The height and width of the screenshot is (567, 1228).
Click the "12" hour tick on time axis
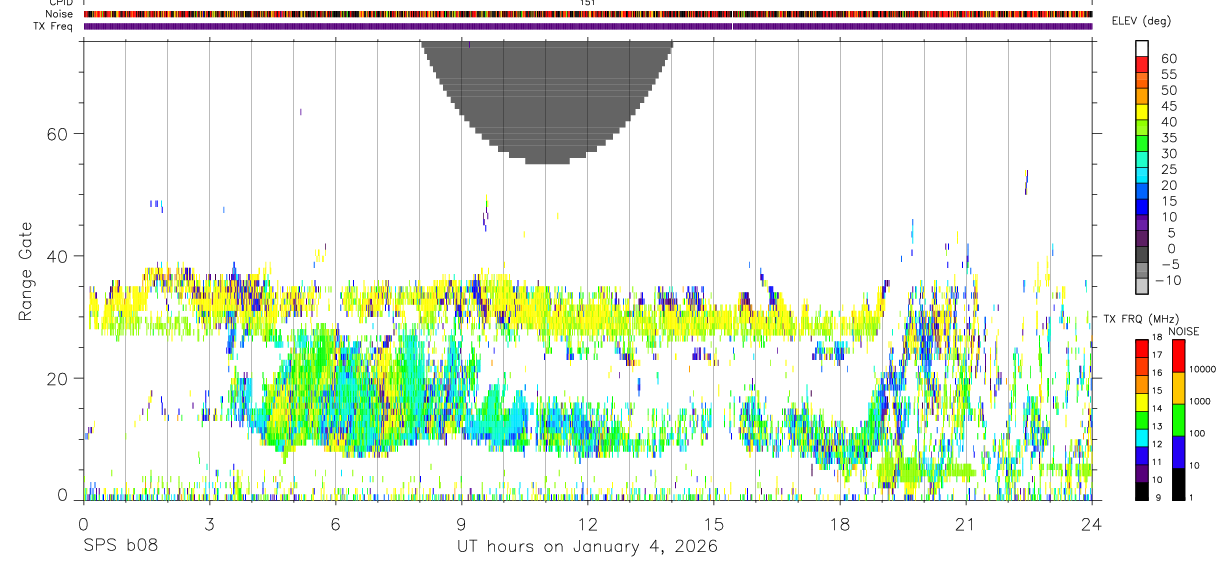pyautogui.click(x=587, y=524)
